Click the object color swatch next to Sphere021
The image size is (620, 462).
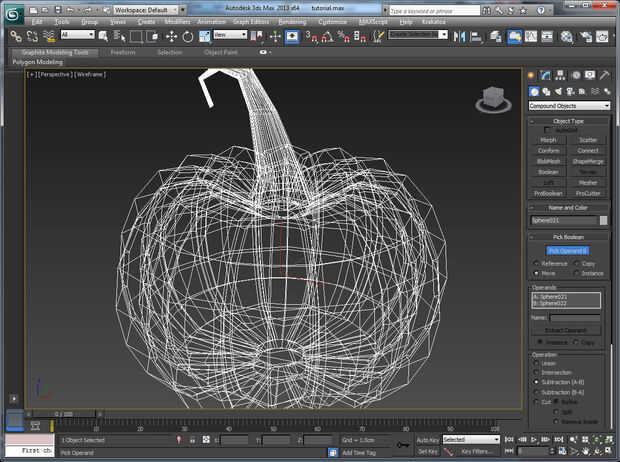603,220
